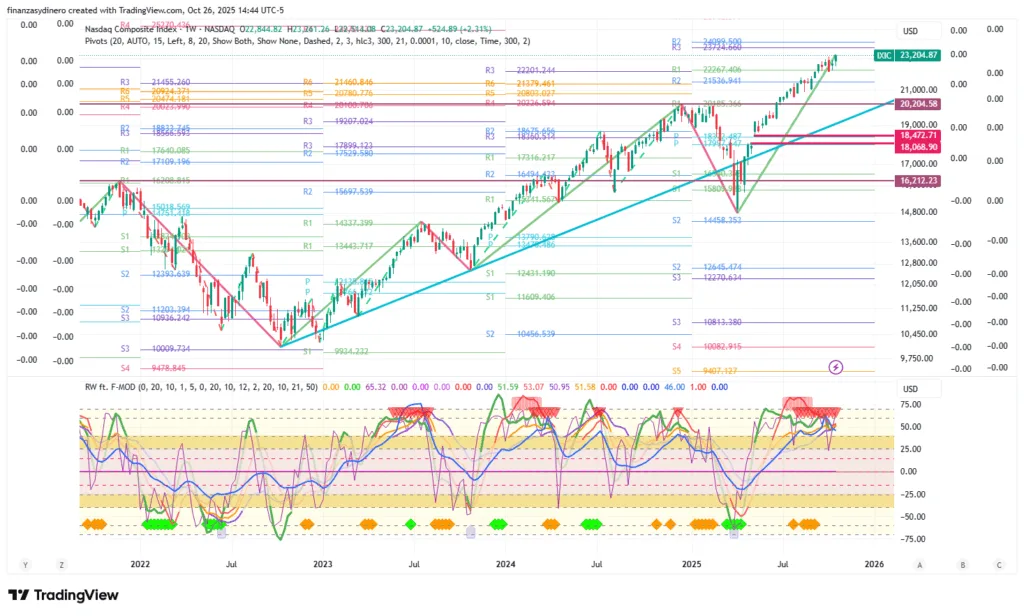The image size is (1024, 616).
Task: Click the 2024 label on the time axis
Action: [505, 565]
